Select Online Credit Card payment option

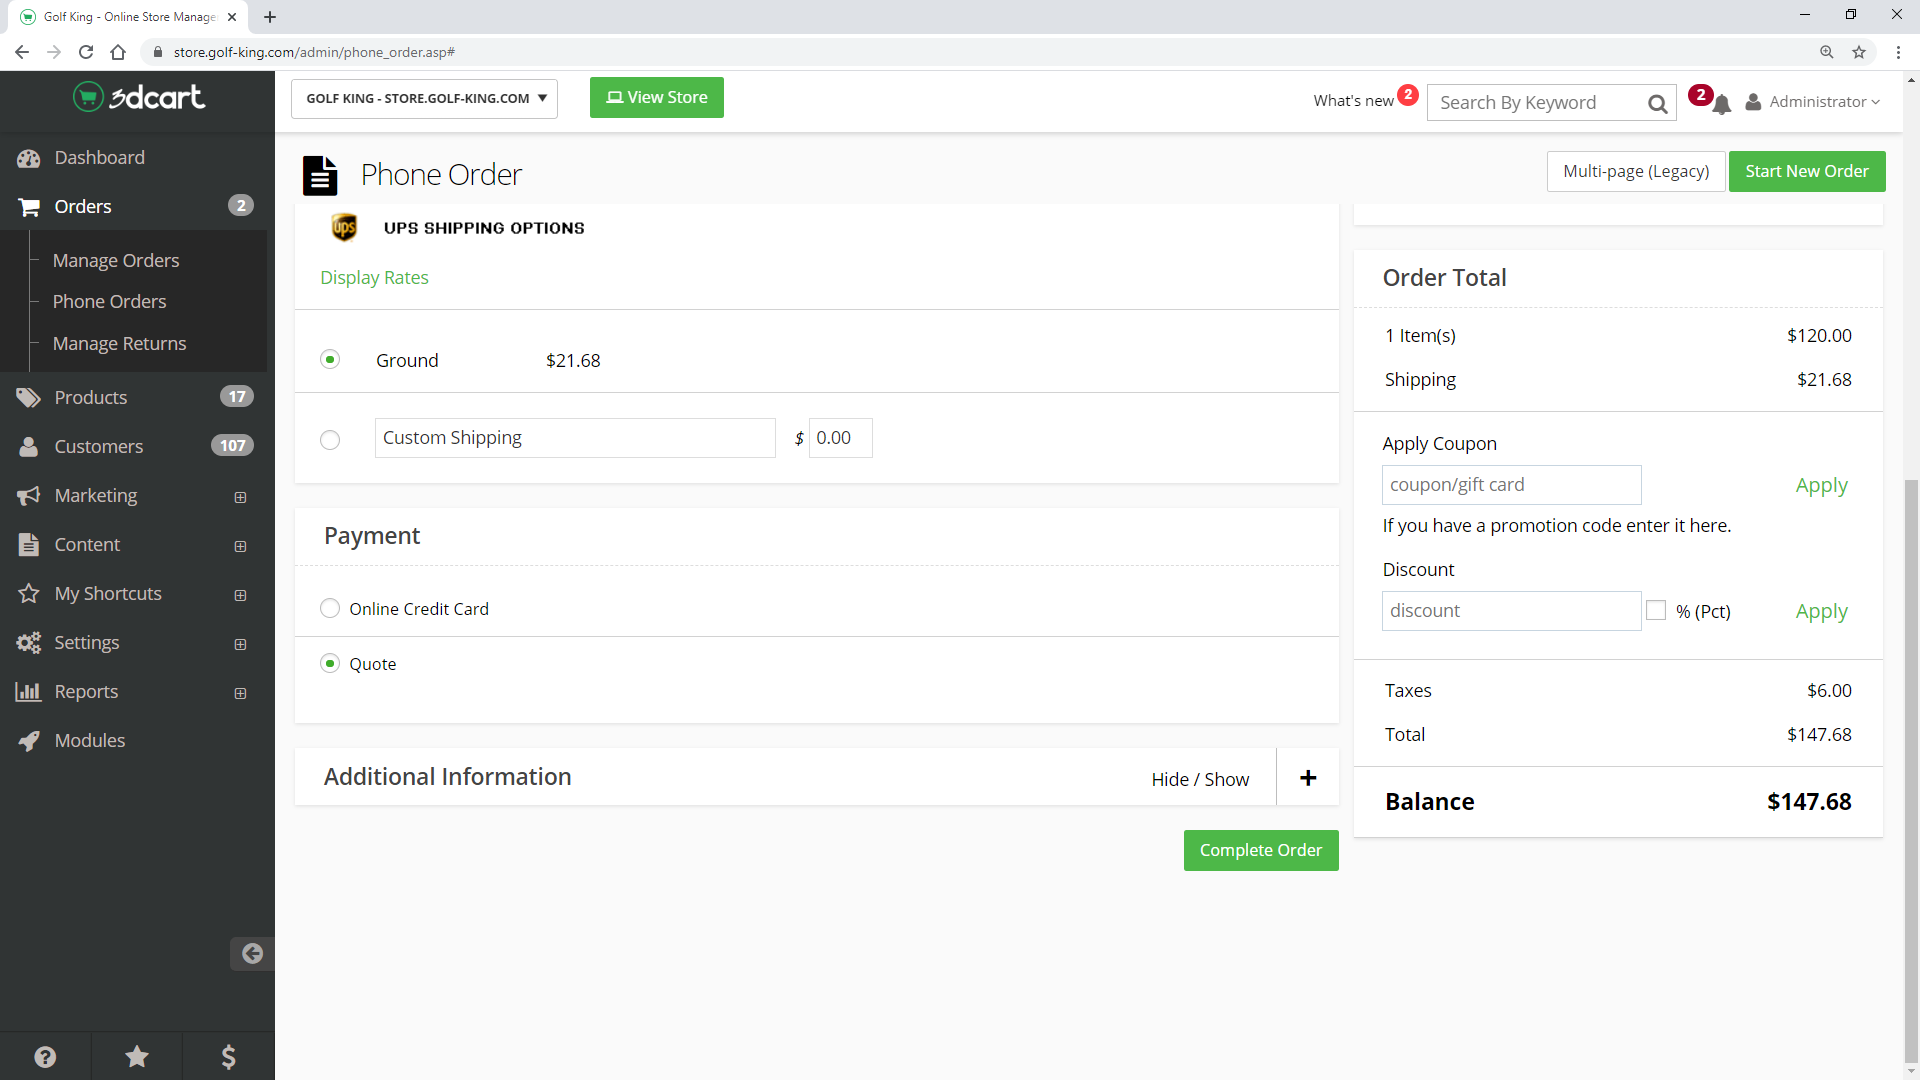(330, 608)
